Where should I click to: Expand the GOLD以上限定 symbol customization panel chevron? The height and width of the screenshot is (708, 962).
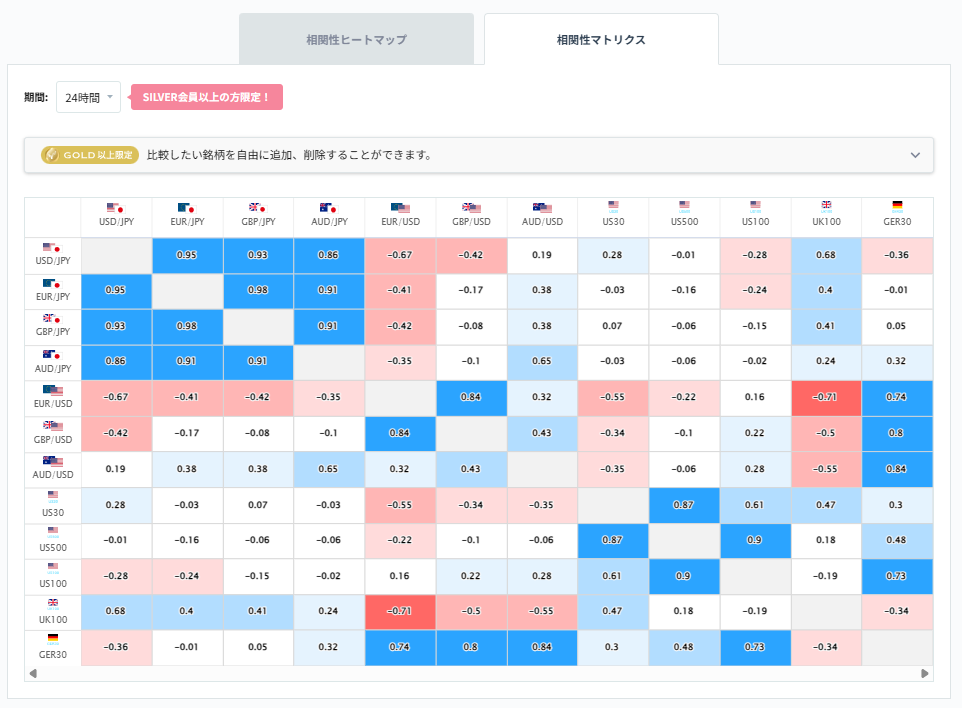click(914, 155)
